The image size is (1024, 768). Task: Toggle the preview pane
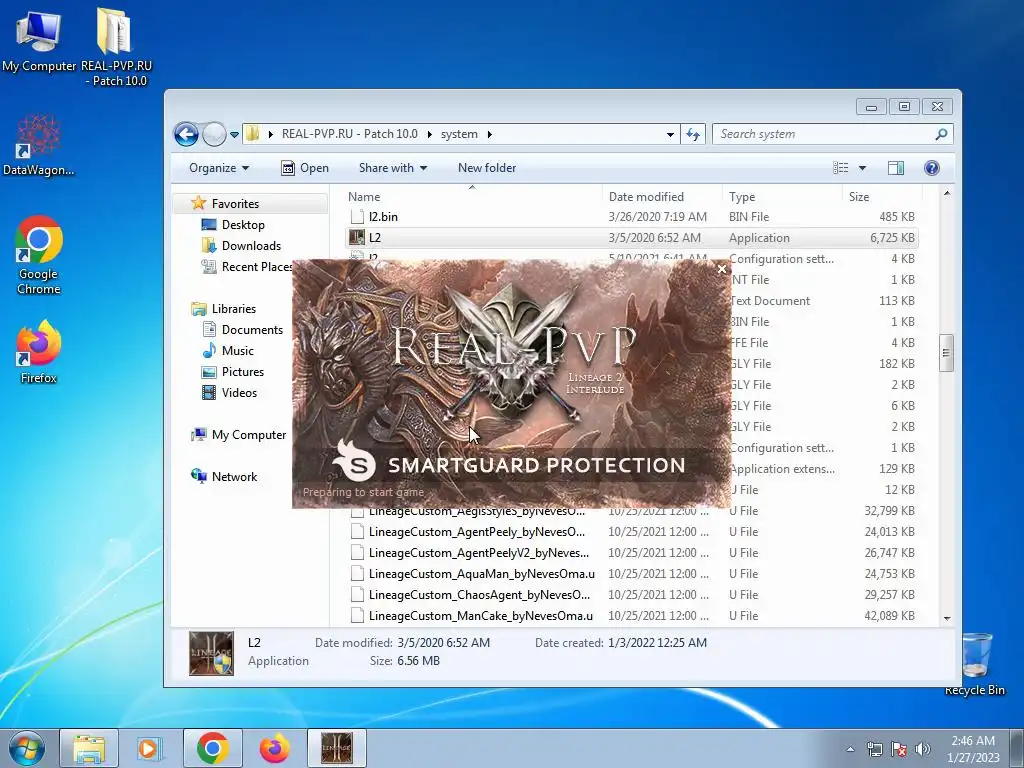pos(896,168)
